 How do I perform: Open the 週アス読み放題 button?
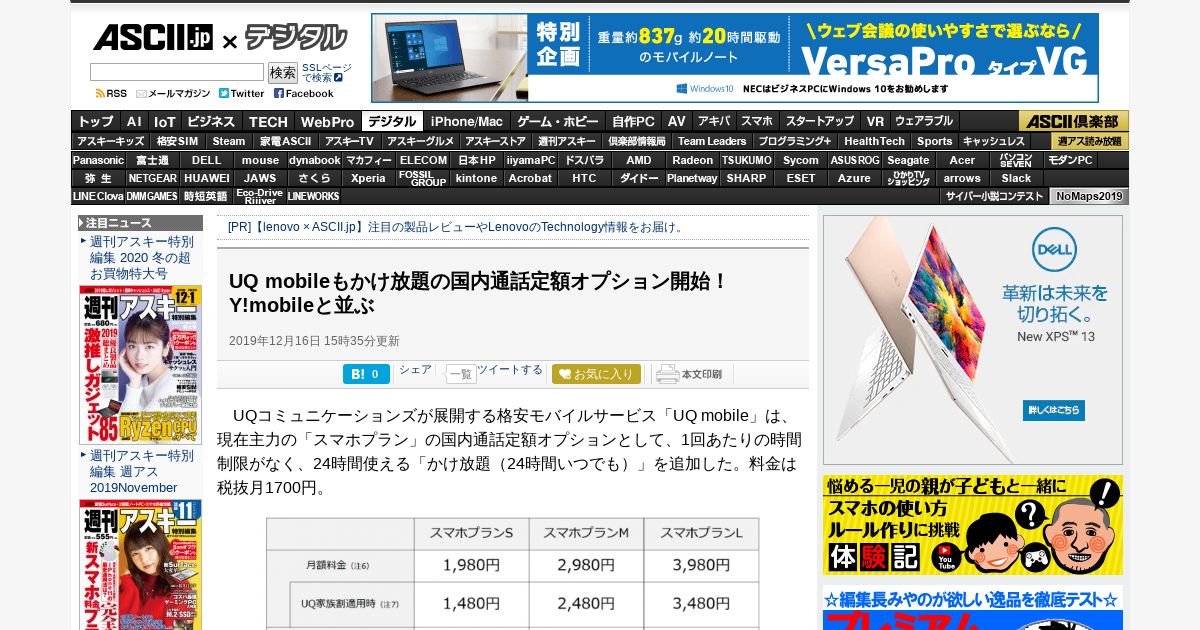(x=1090, y=141)
